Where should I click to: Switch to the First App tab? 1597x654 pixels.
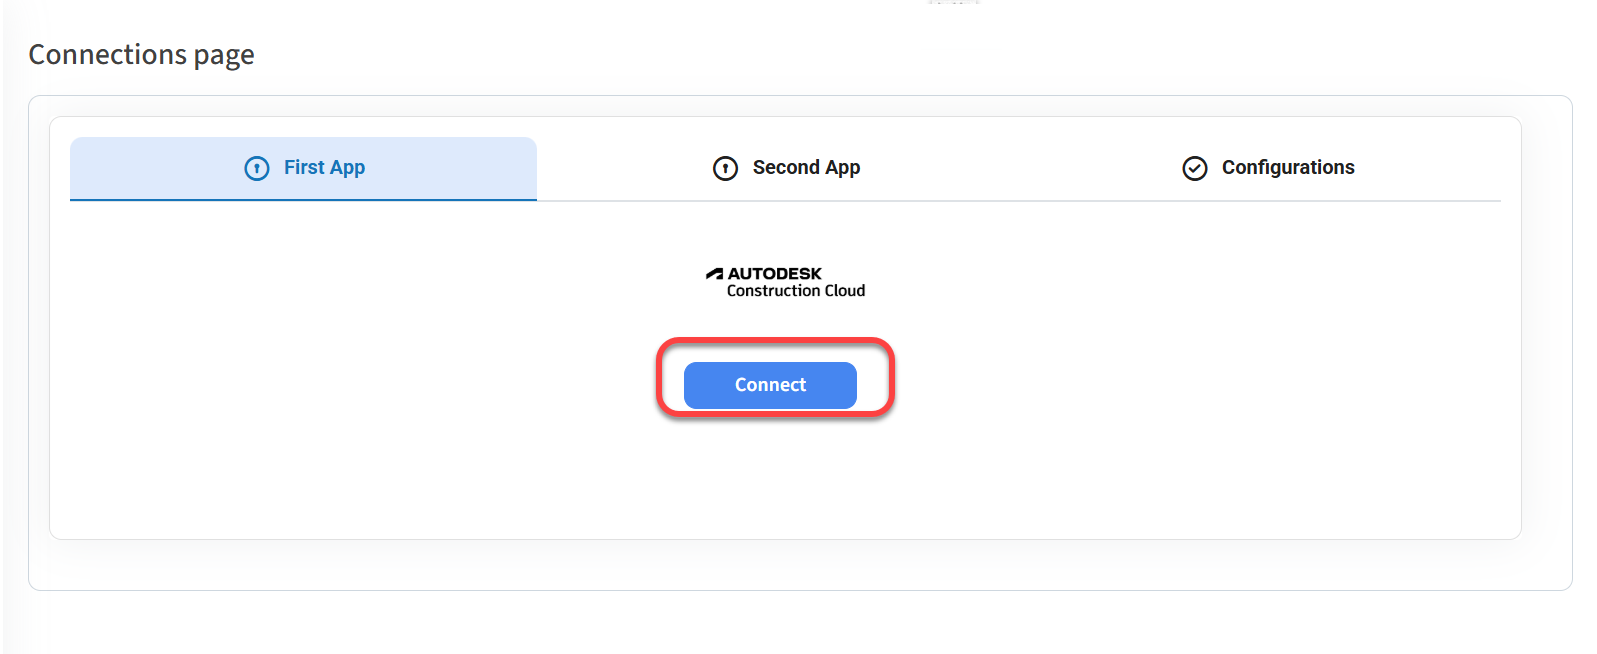point(303,168)
